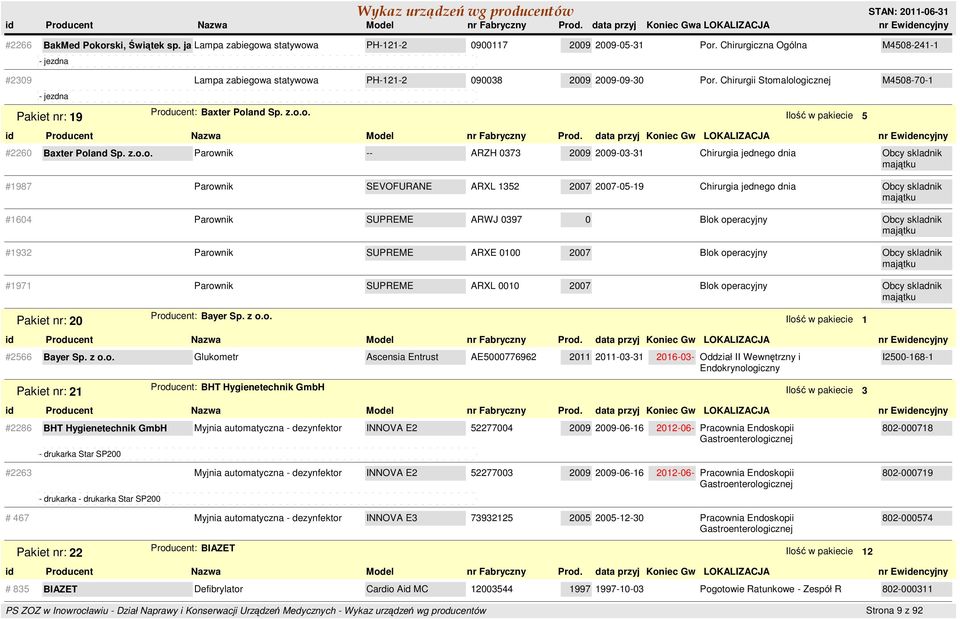Select serial number '12003544'

click(x=491, y=589)
